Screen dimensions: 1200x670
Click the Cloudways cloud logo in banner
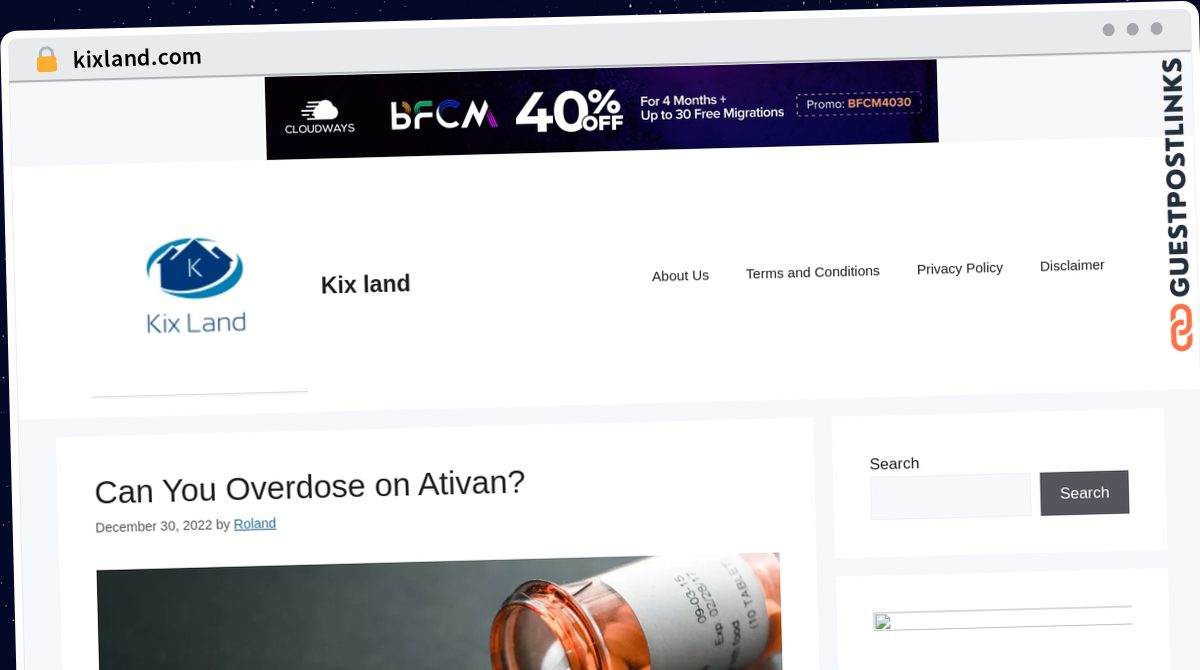click(x=320, y=117)
